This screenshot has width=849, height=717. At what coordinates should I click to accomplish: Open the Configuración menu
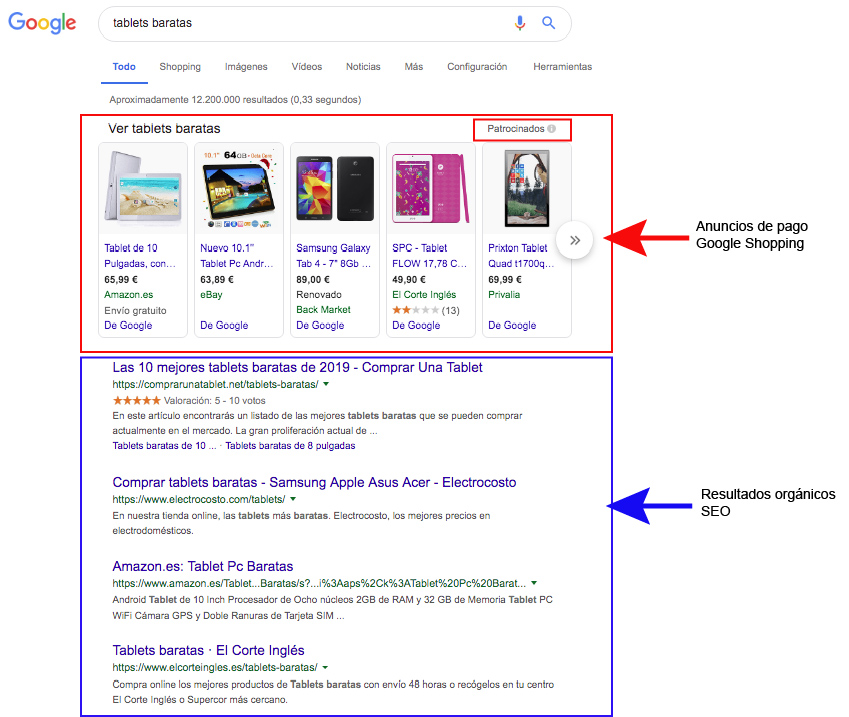477,67
